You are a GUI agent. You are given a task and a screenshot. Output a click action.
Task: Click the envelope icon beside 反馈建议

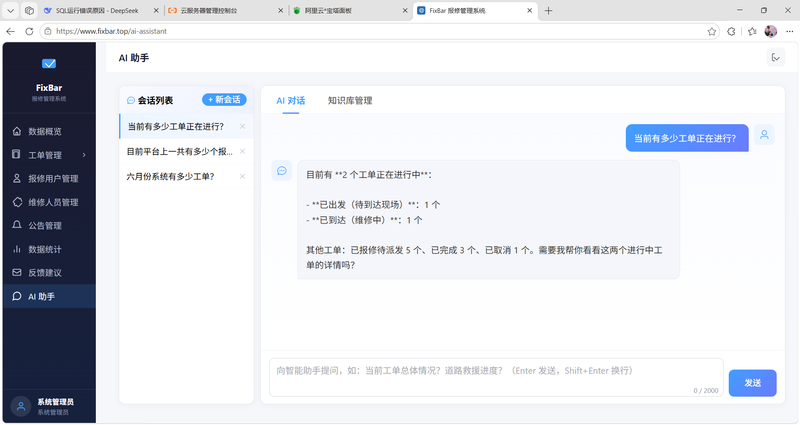tap(17, 272)
